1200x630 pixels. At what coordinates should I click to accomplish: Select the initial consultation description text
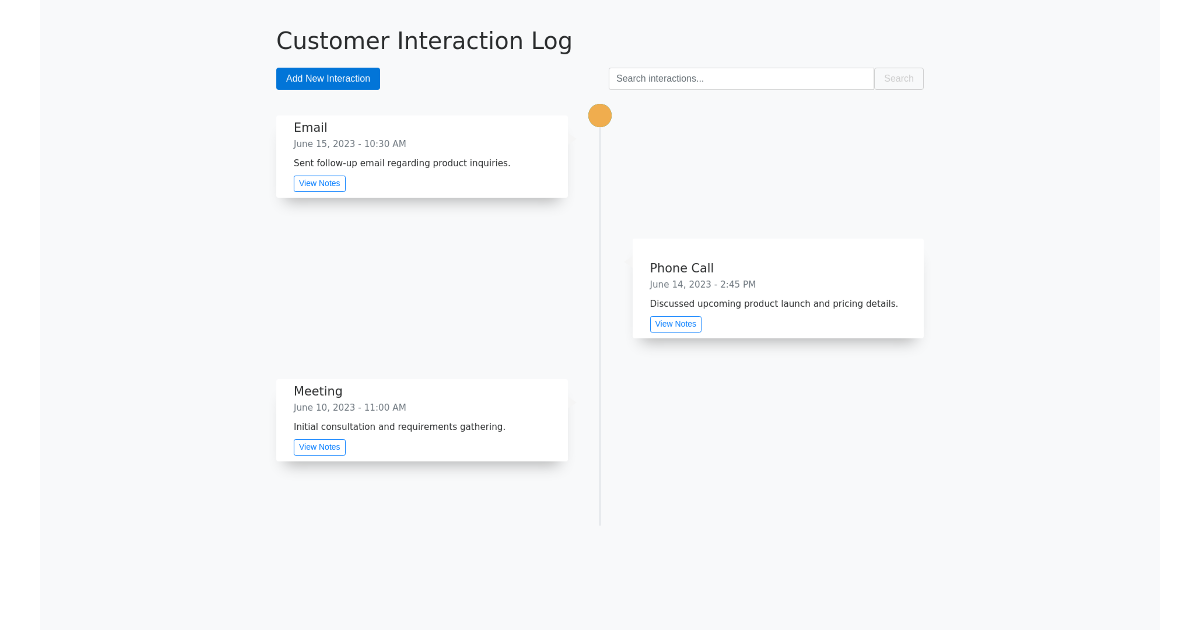click(x=398, y=426)
